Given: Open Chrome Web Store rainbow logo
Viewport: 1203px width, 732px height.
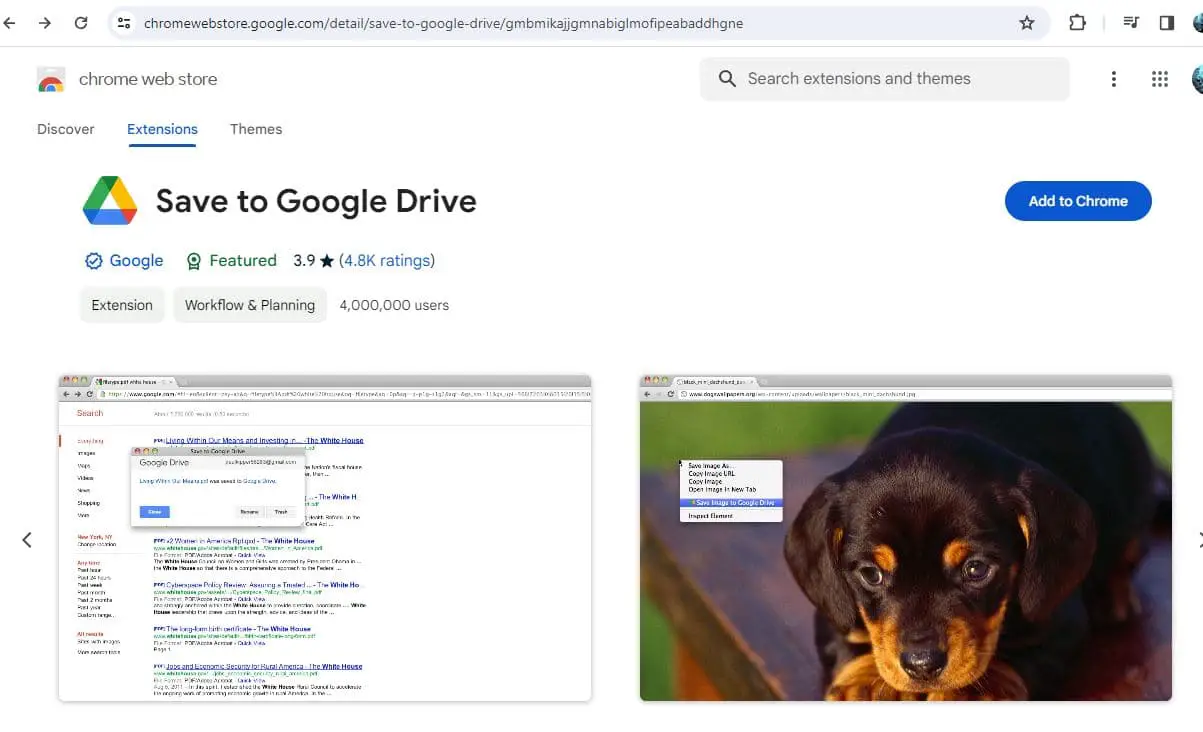Looking at the screenshot, I should pos(51,79).
